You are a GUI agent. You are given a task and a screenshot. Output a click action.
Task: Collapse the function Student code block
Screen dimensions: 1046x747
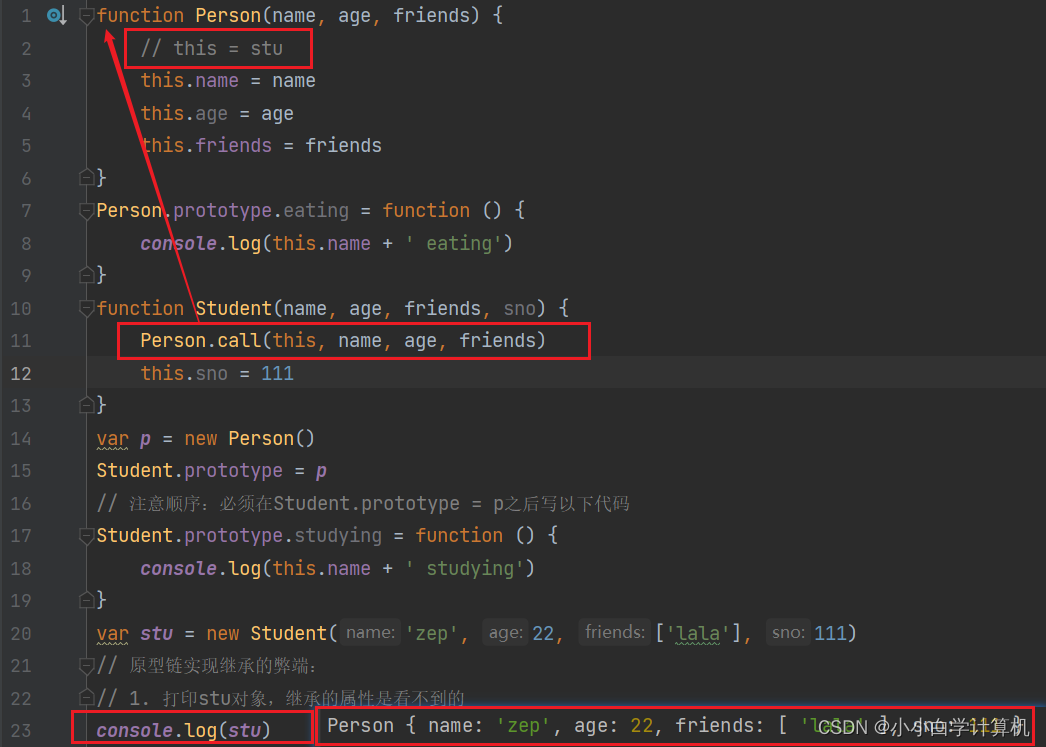(x=86, y=308)
